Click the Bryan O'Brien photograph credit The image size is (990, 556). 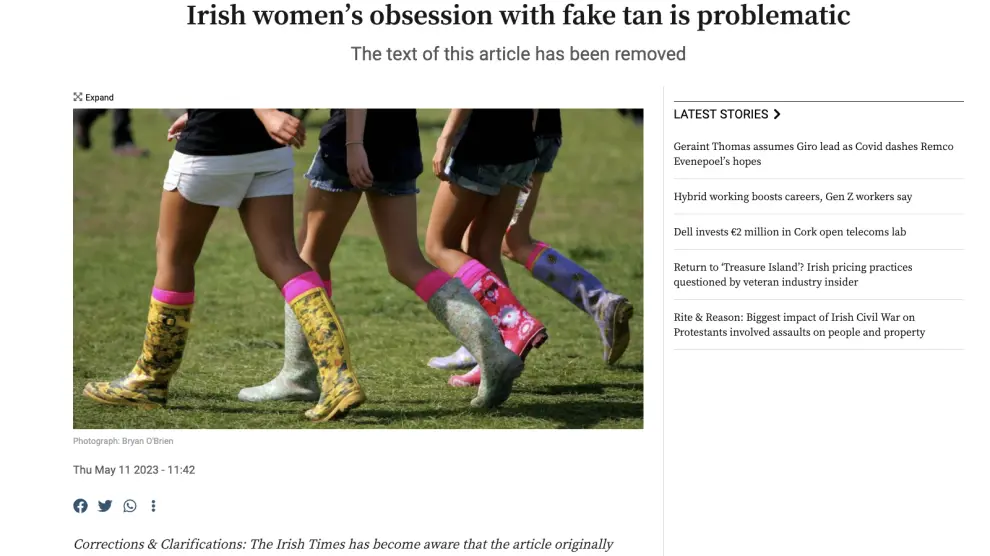[123, 441]
